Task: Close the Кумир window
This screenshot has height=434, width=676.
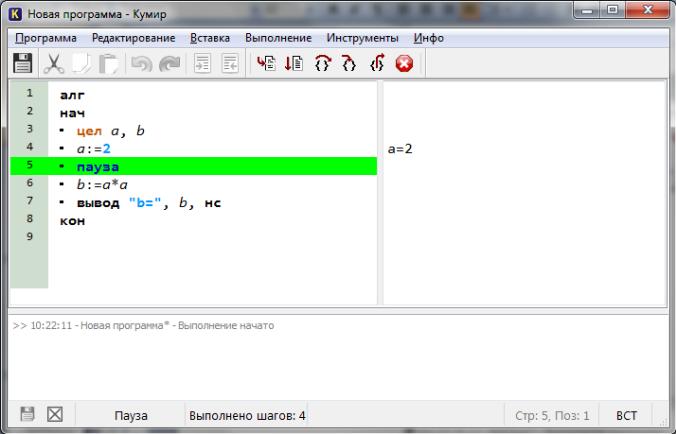Action: pyautogui.click(x=648, y=10)
